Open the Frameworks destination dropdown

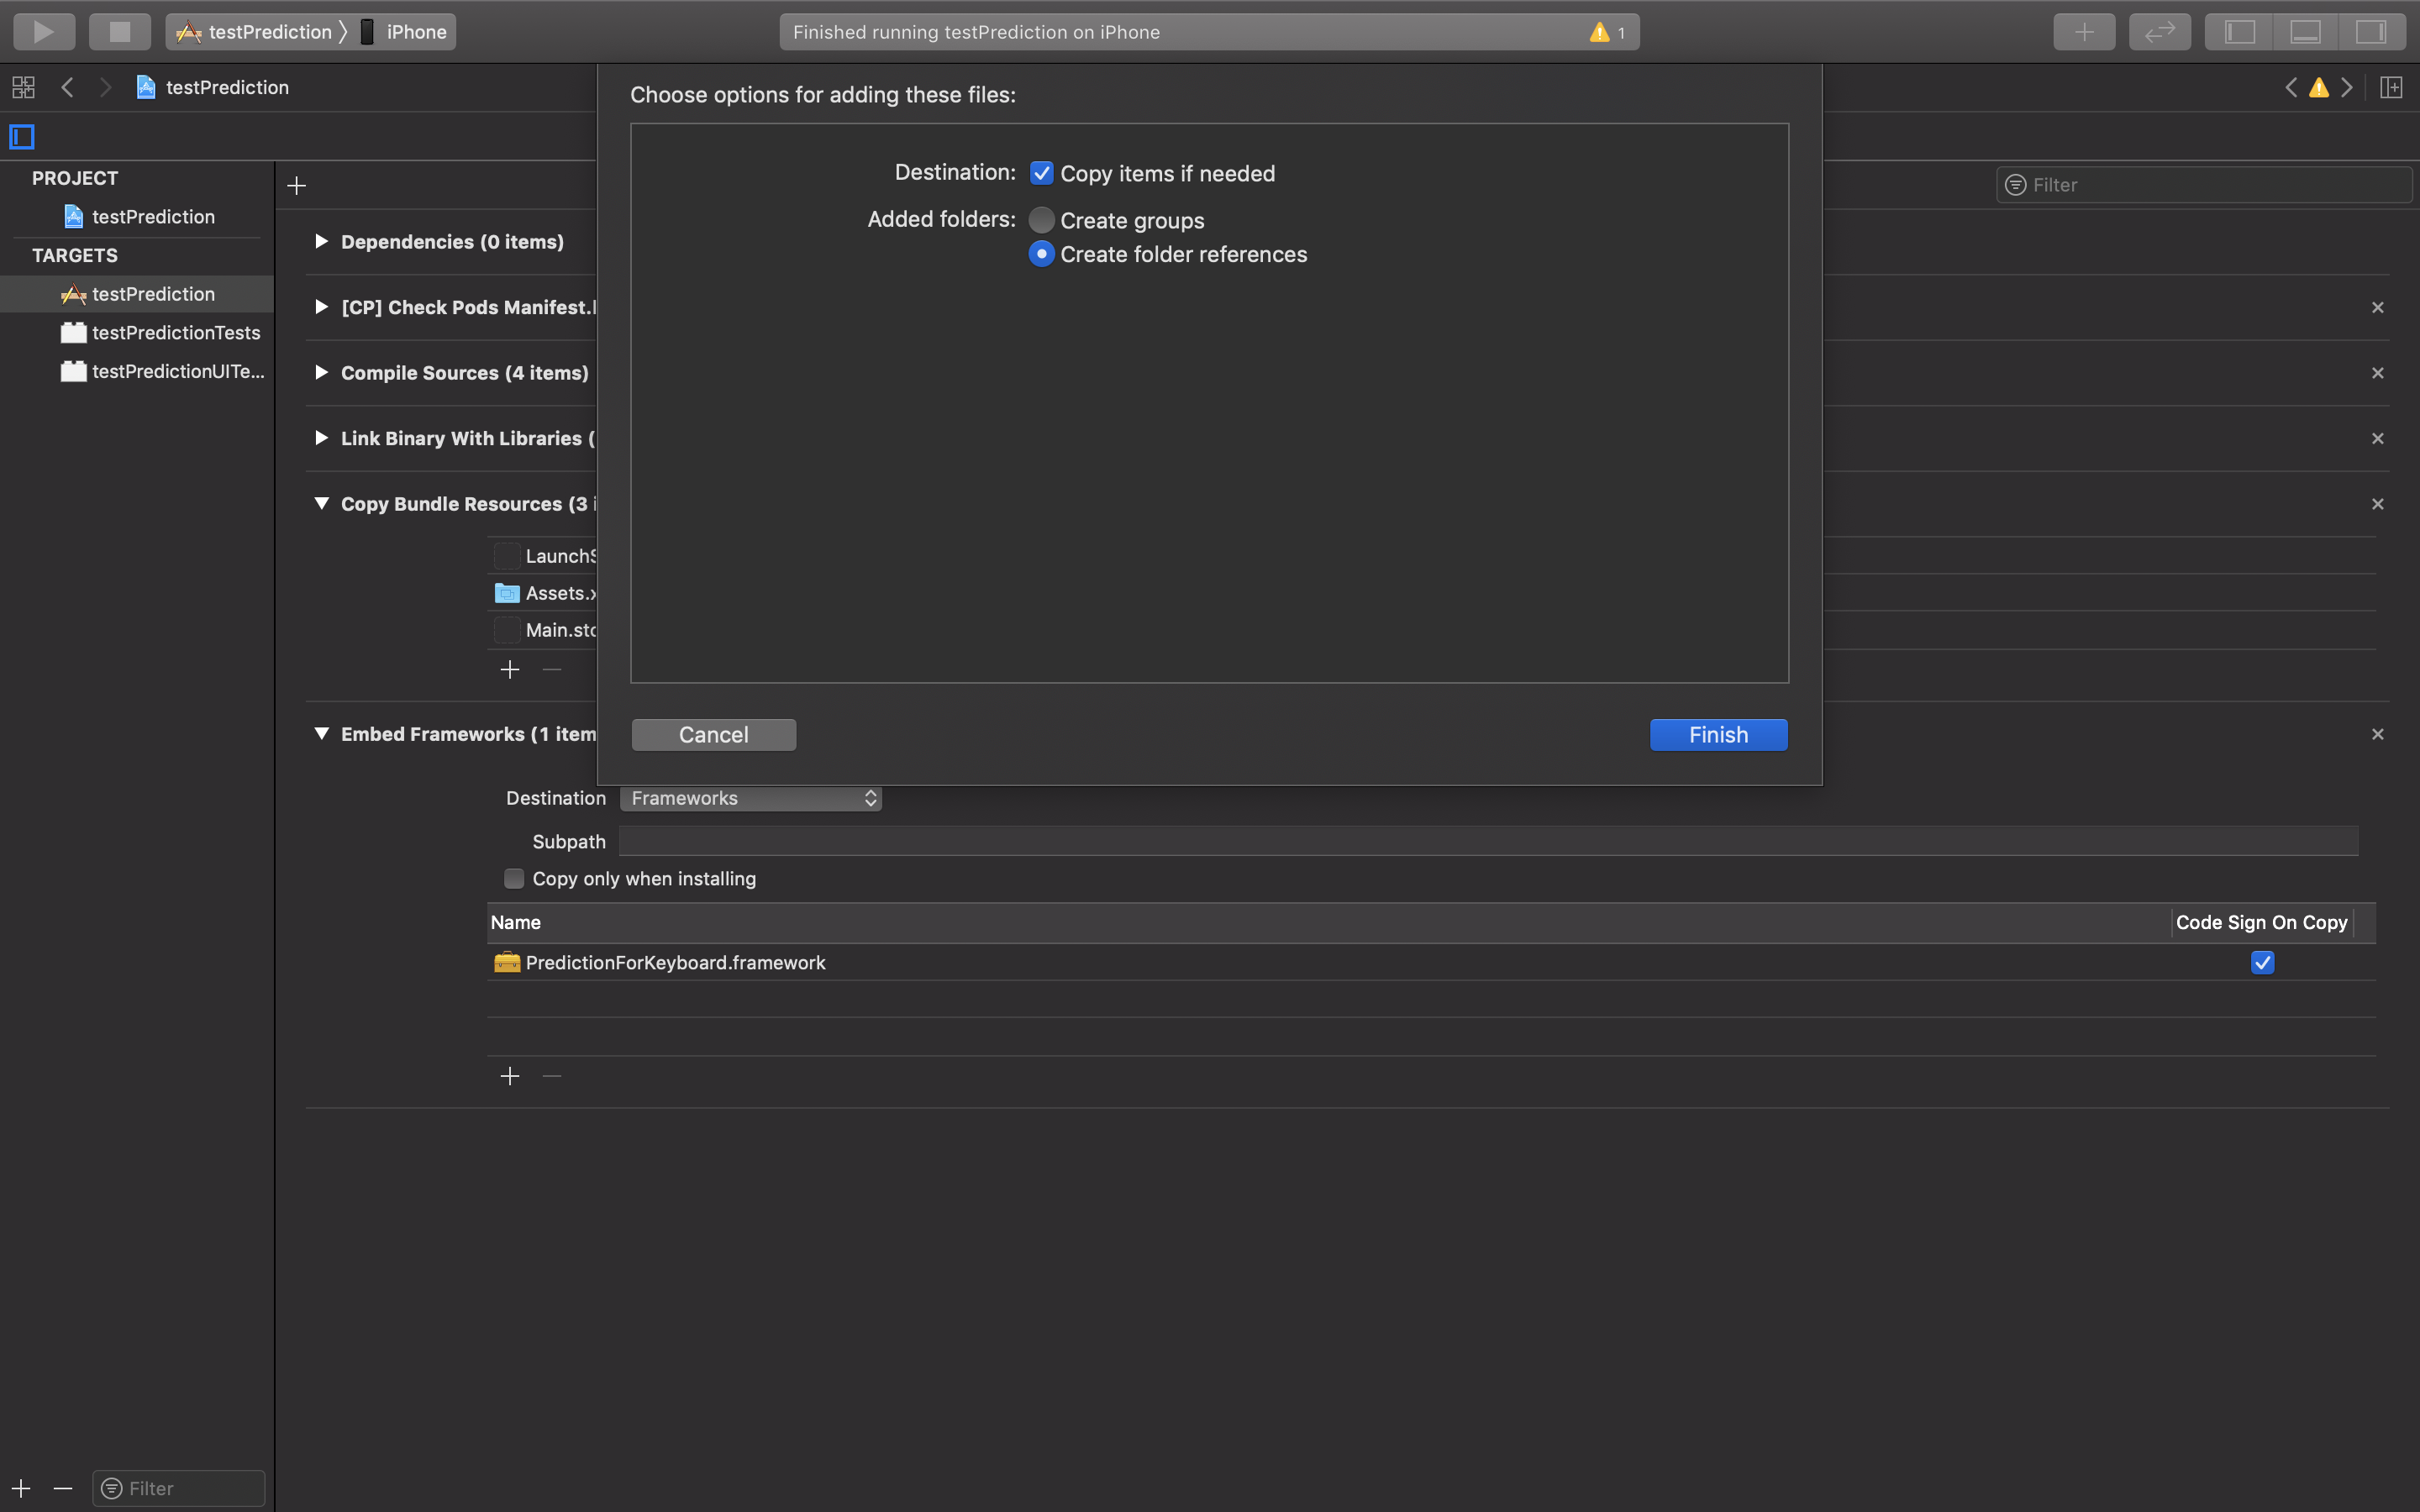751,798
